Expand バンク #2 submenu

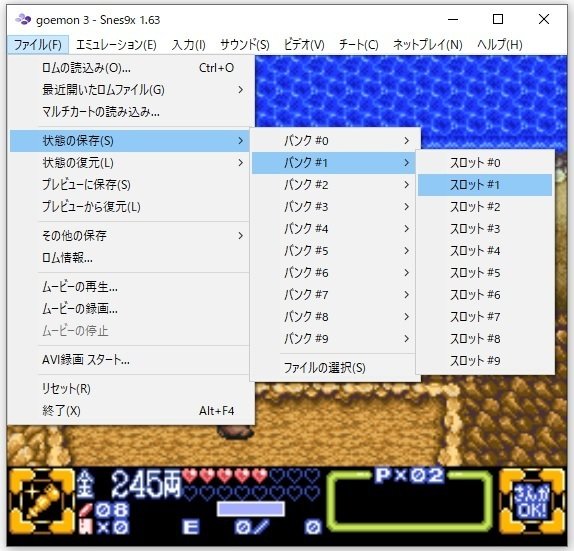coord(333,185)
